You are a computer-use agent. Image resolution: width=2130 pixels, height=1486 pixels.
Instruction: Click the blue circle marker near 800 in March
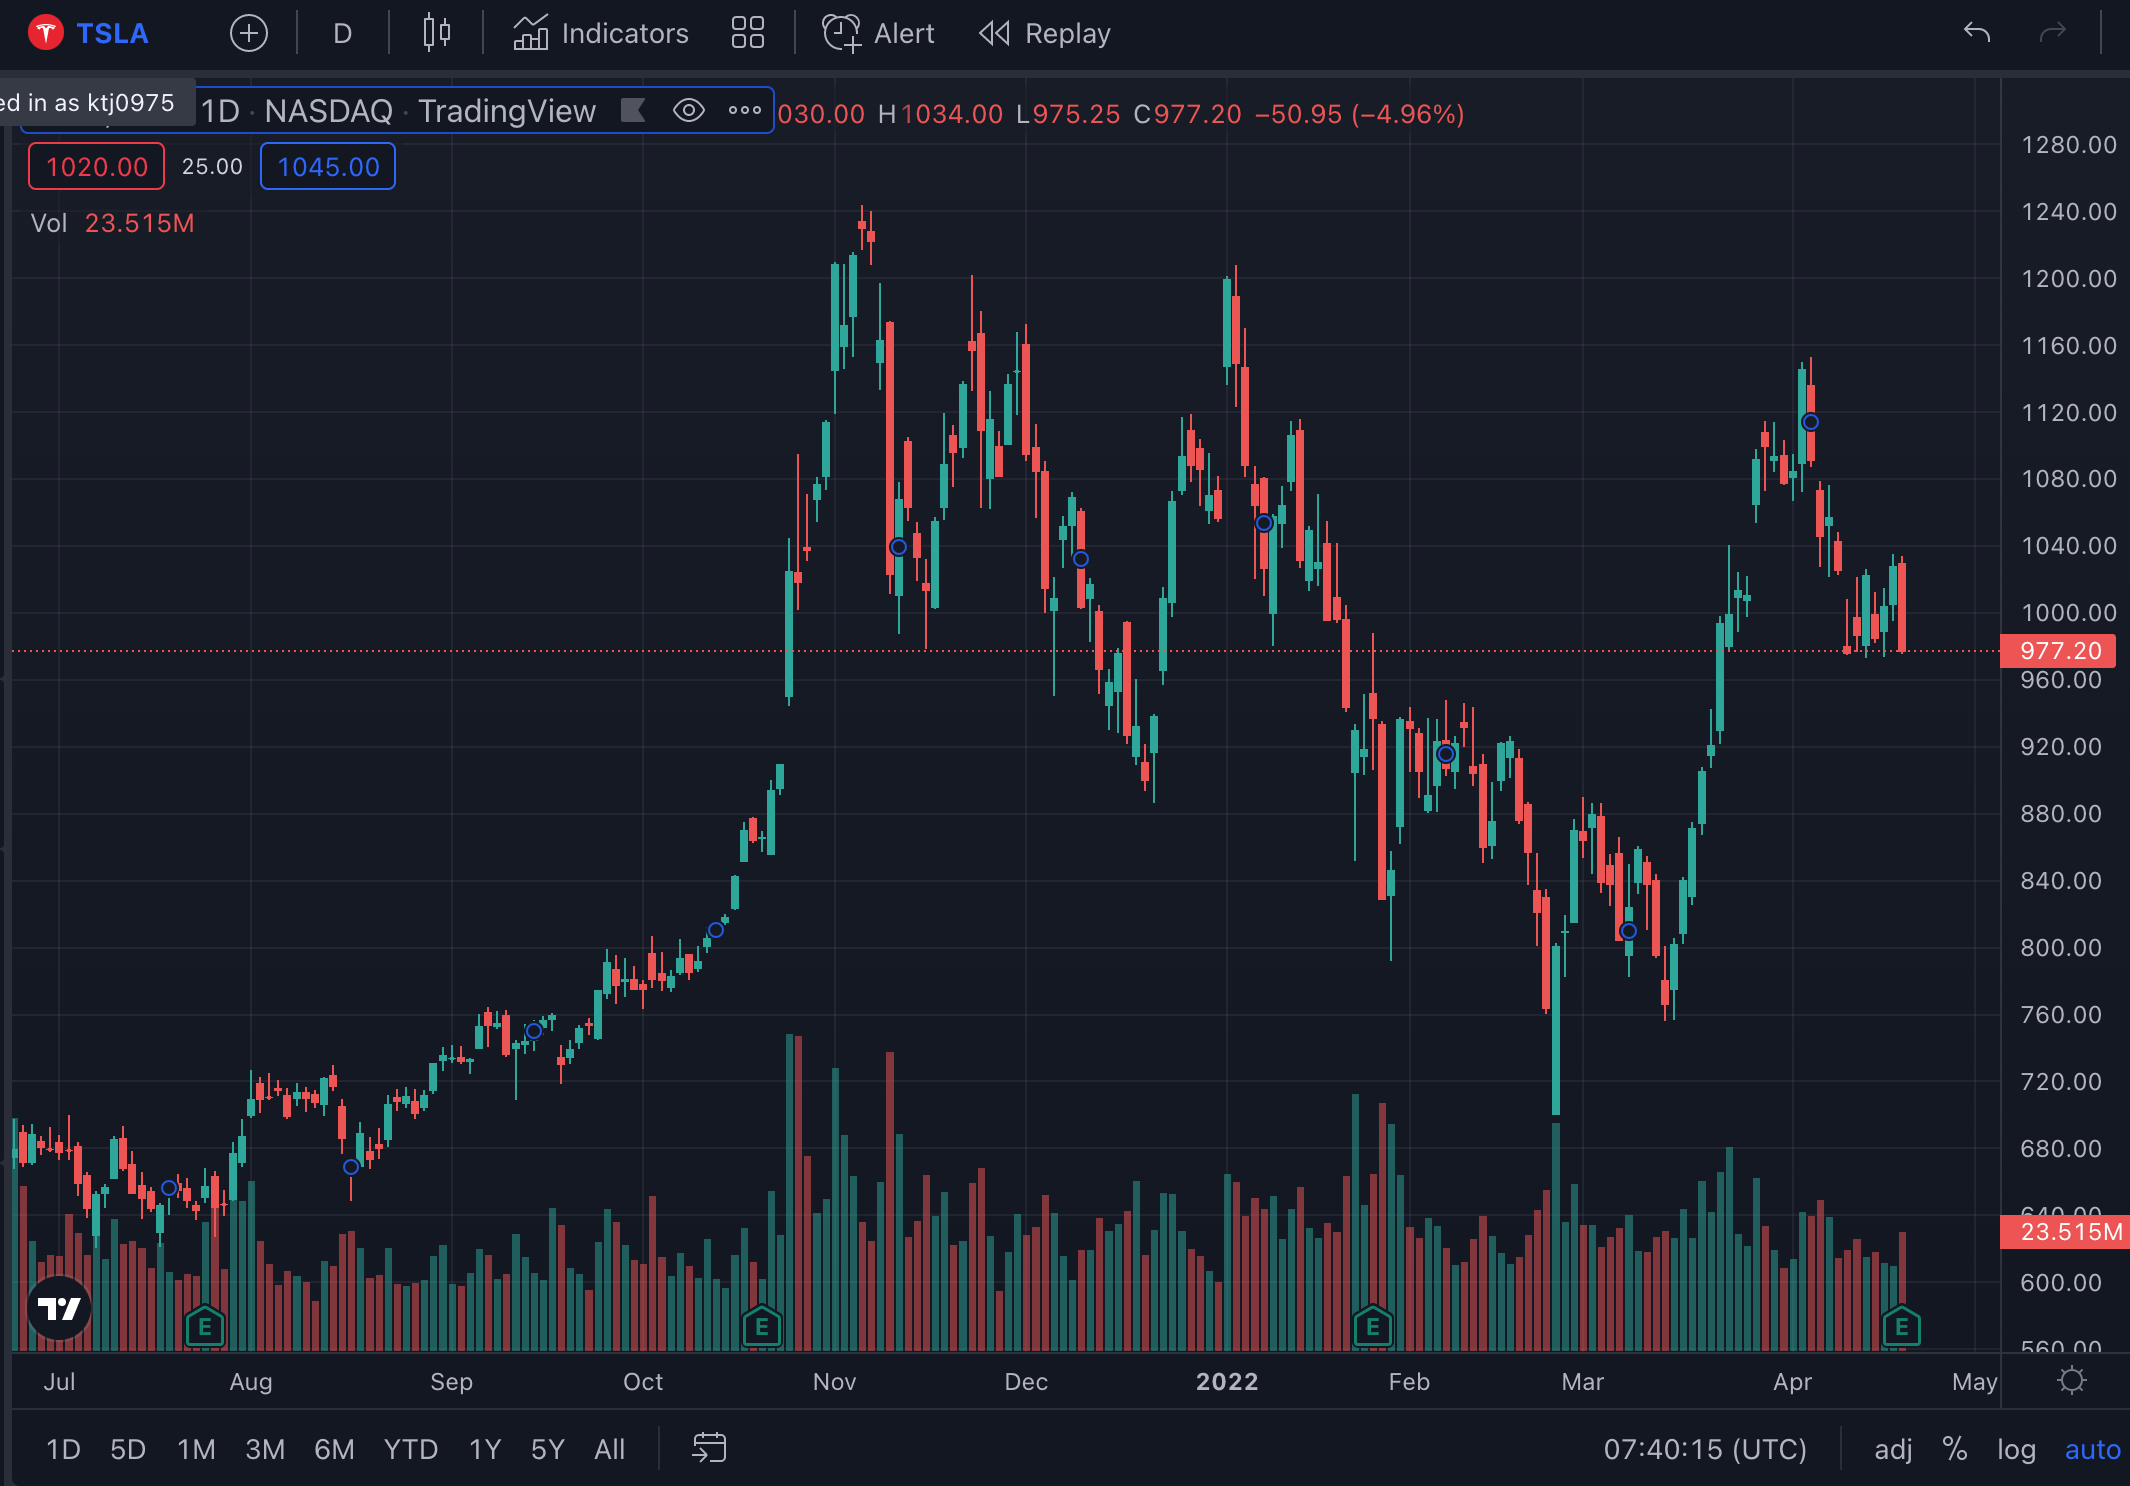1628,931
